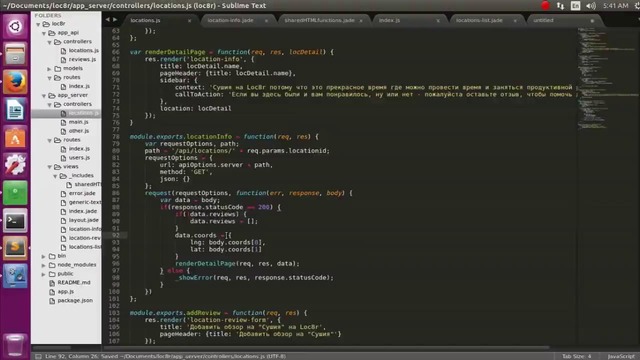The height and width of the screenshot is (360, 640).
Task: Open reviews.js in app_api controllers
Action: click(82, 60)
